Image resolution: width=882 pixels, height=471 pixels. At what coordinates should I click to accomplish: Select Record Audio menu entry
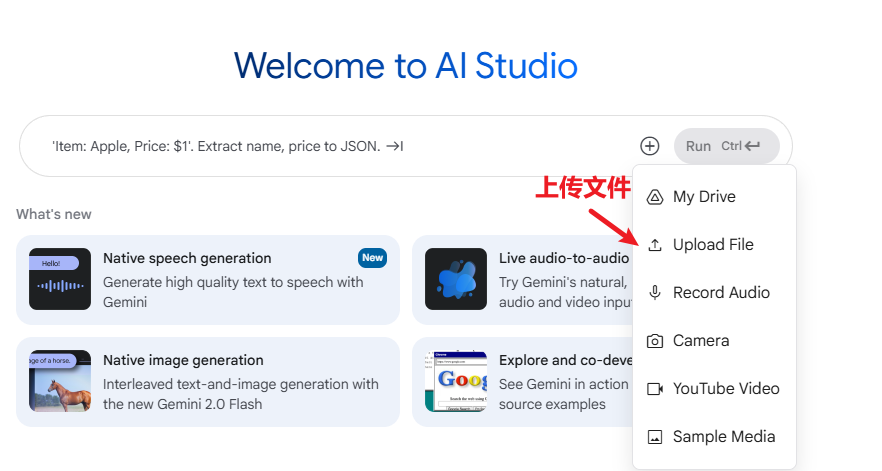click(721, 293)
